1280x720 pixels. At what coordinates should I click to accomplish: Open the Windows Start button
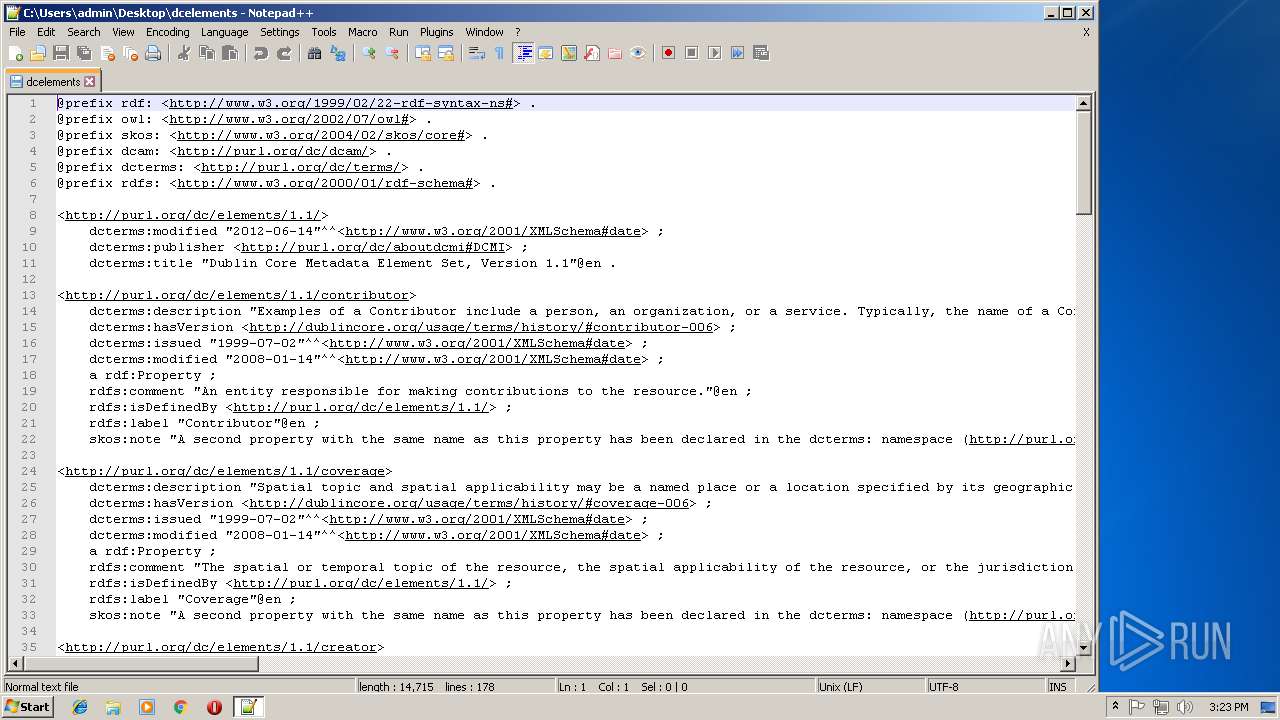[x=28, y=706]
